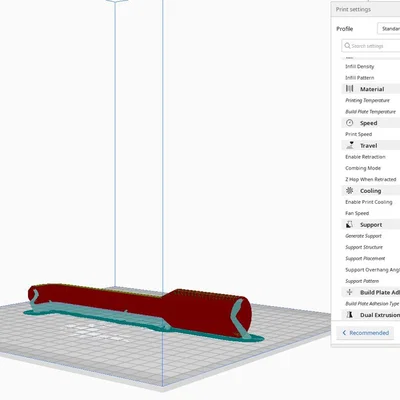Collapse the Cooling settings section
Image resolution: width=400 pixels, height=400 pixels.
click(x=371, y=191)
